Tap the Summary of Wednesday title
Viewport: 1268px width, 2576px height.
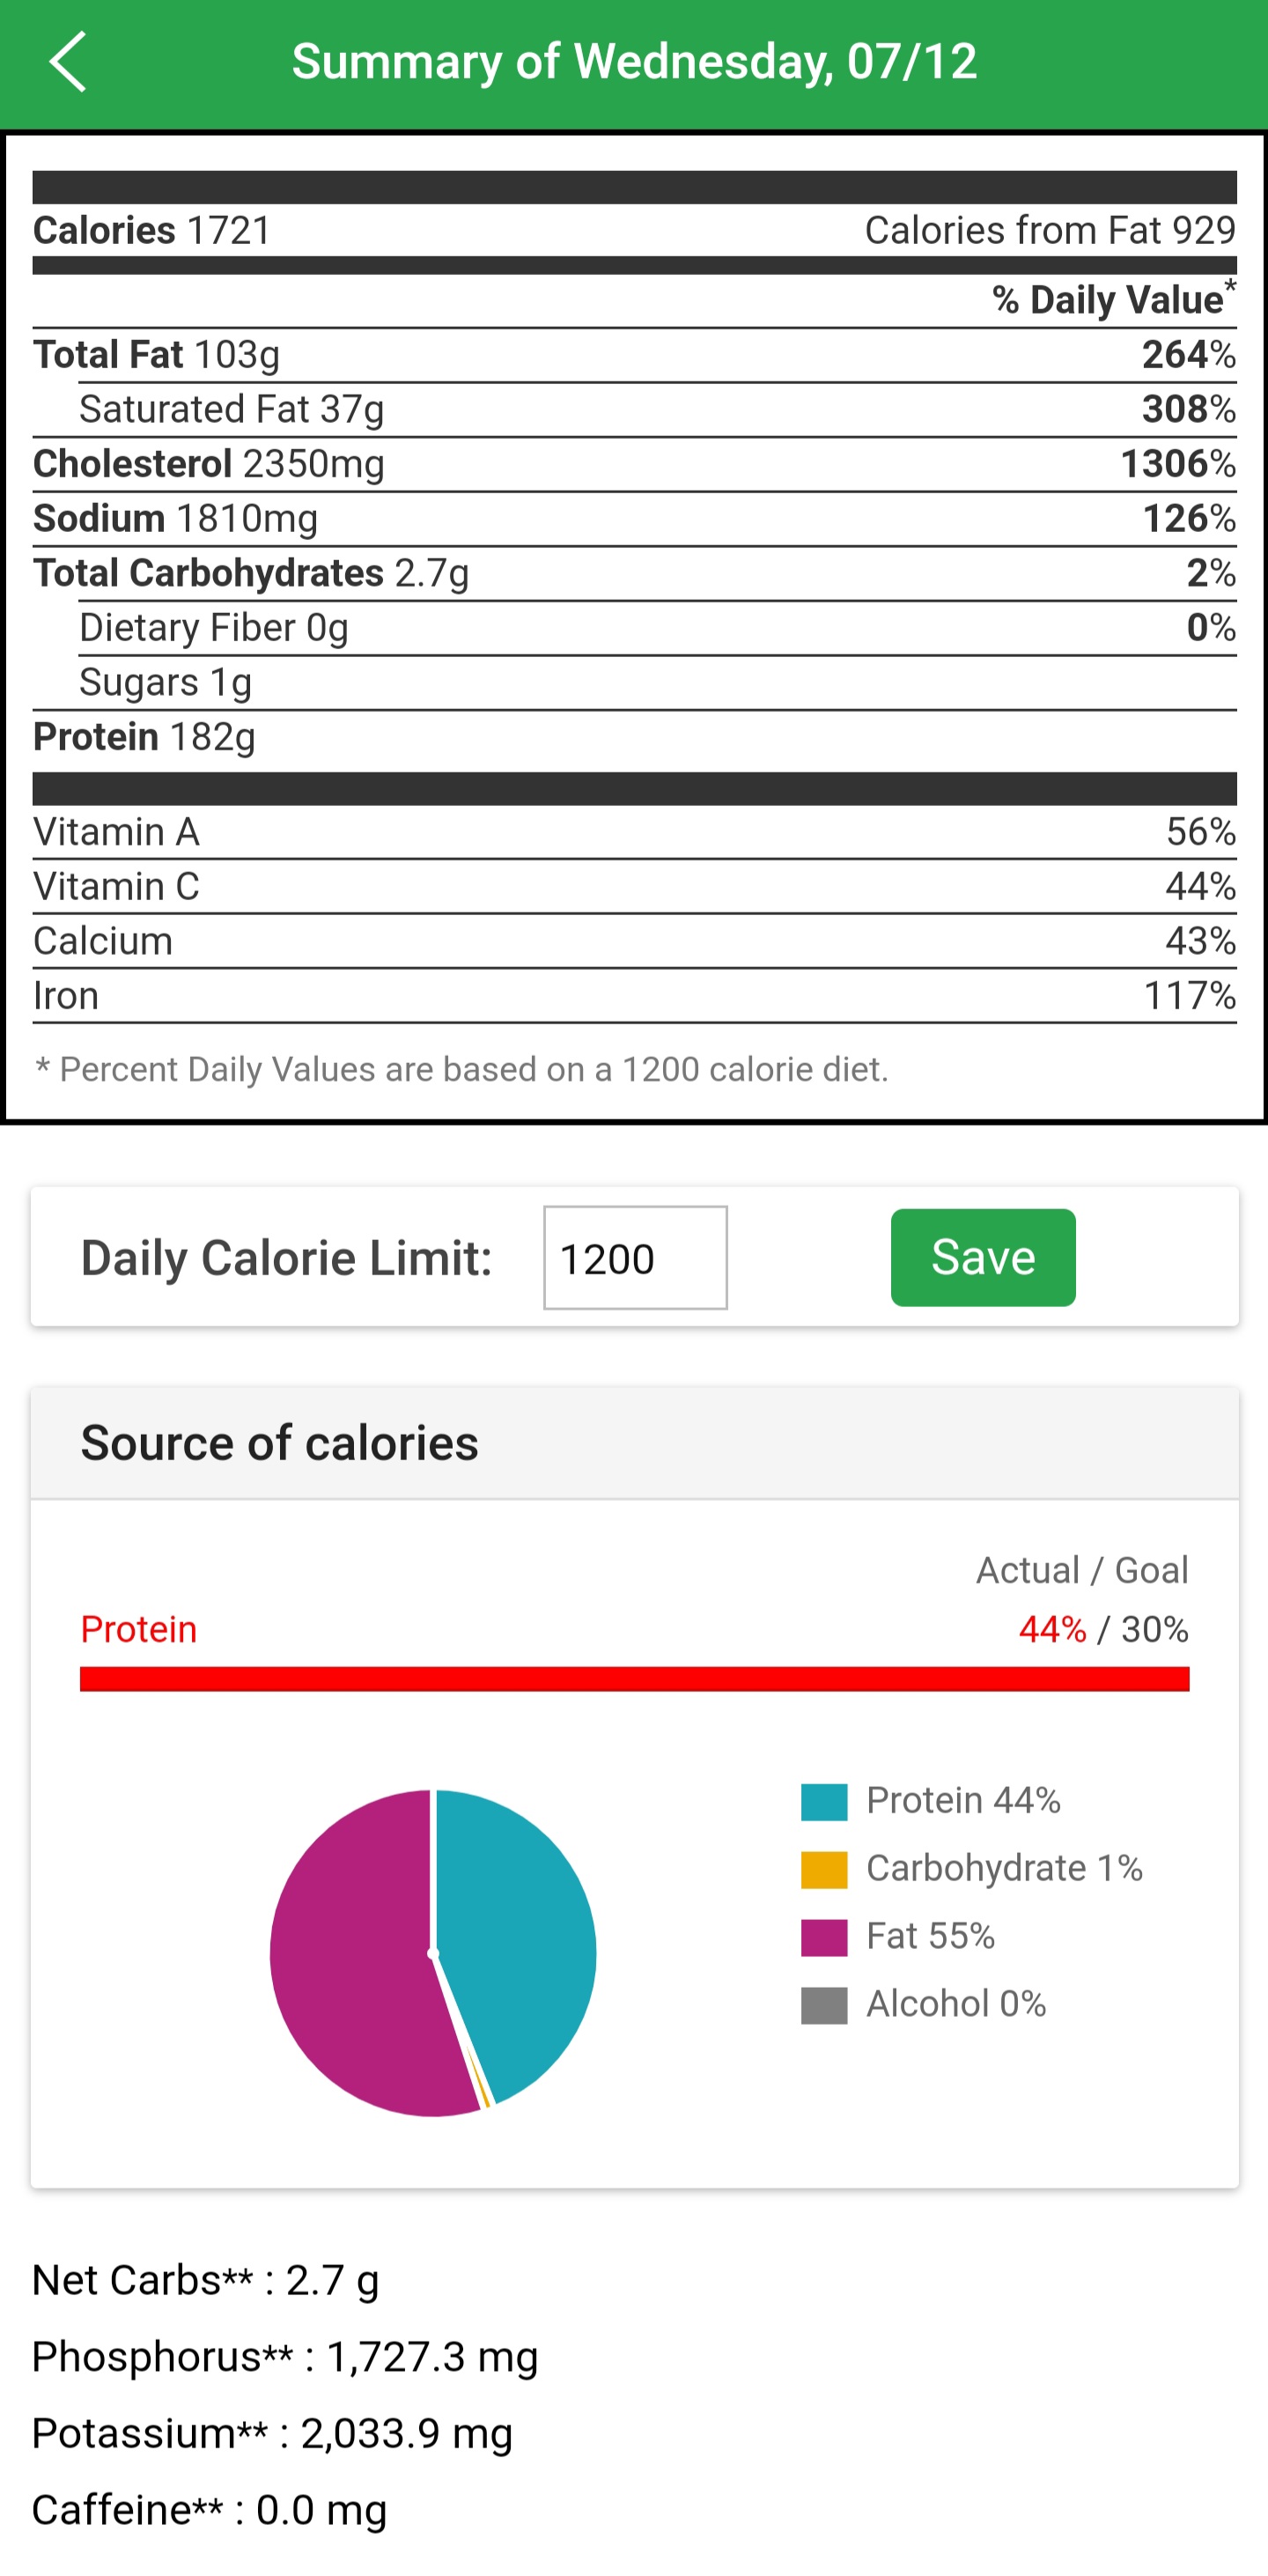(634, 62)
